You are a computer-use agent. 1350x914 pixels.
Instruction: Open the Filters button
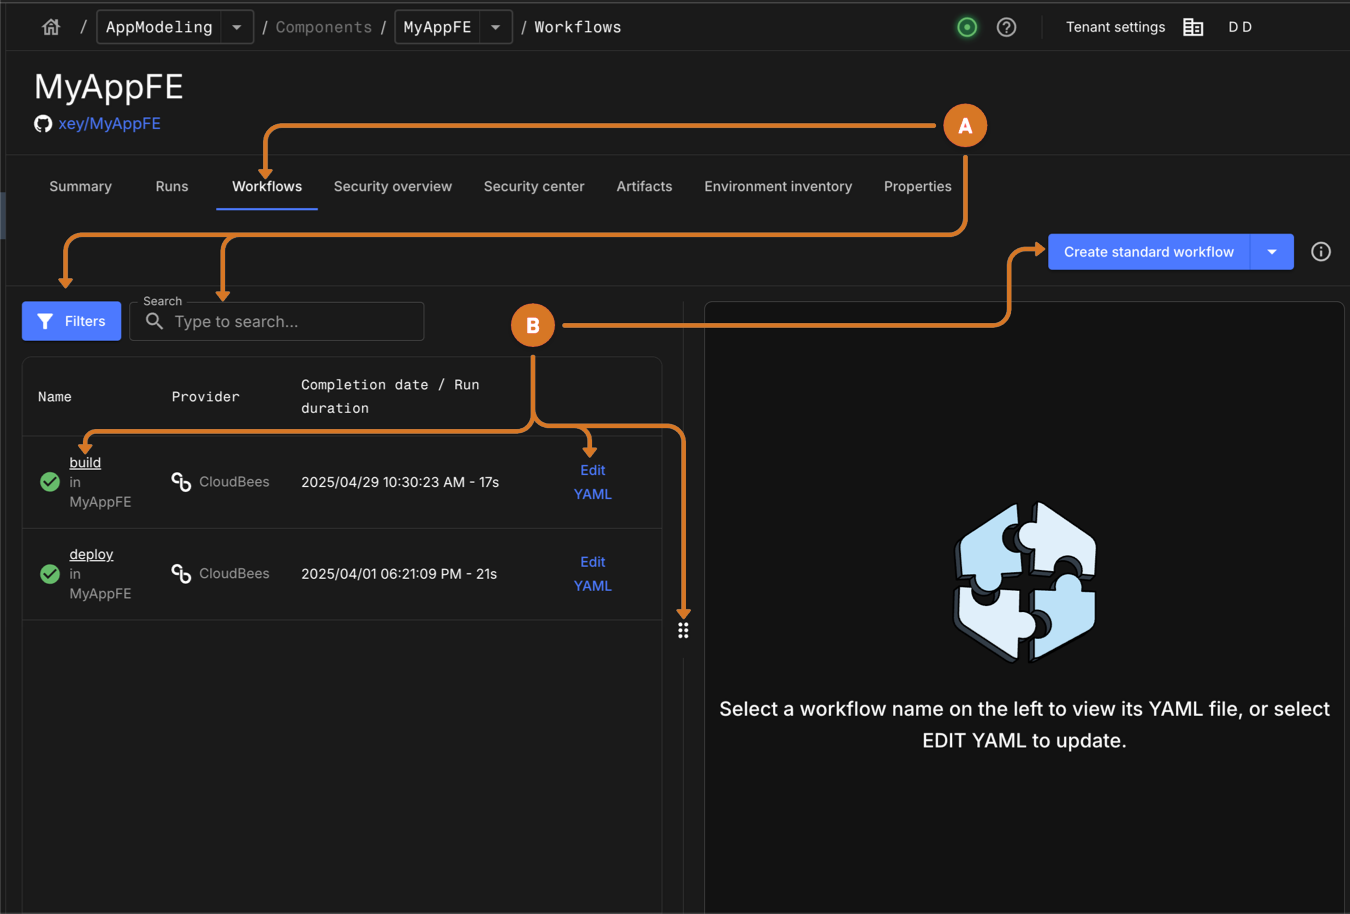click(72, 321)
